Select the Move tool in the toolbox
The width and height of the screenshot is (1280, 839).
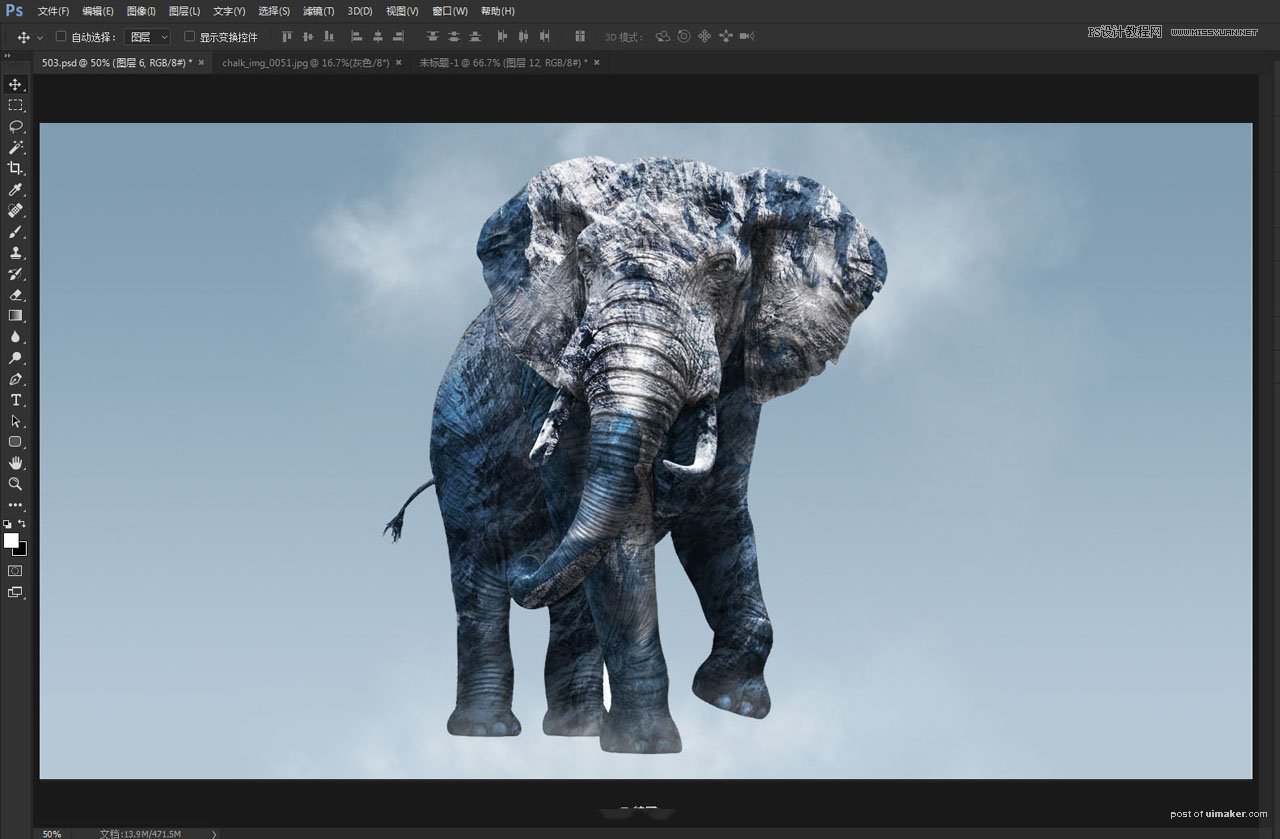(15, 84)
